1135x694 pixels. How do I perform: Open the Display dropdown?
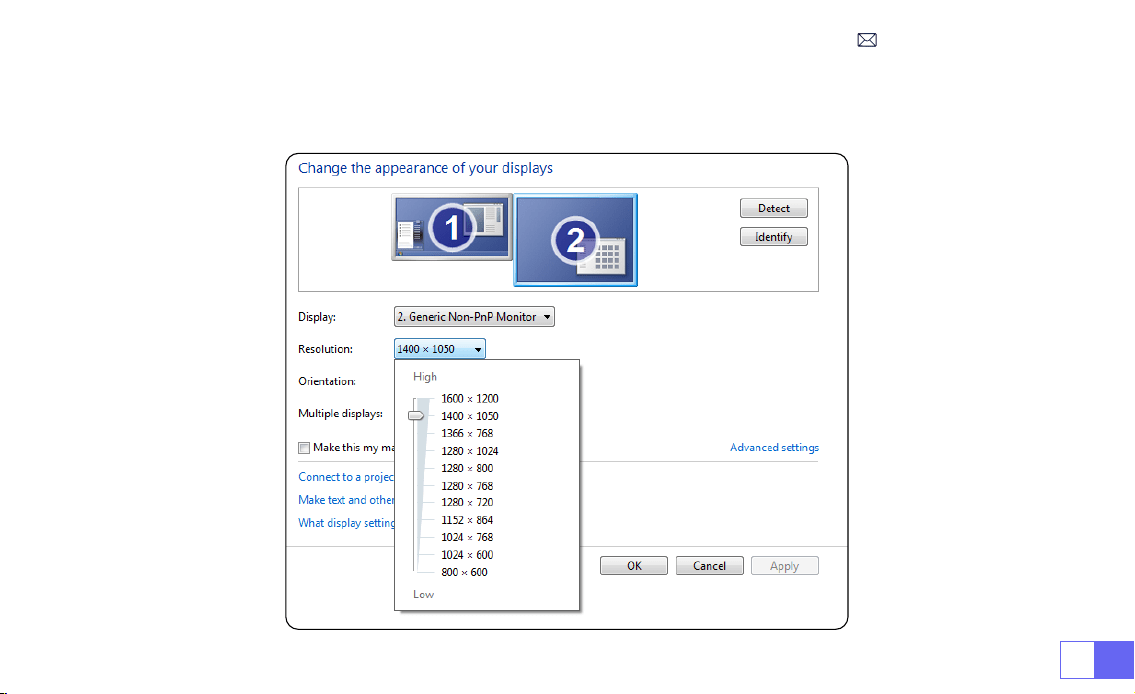[x=474, y=317]
